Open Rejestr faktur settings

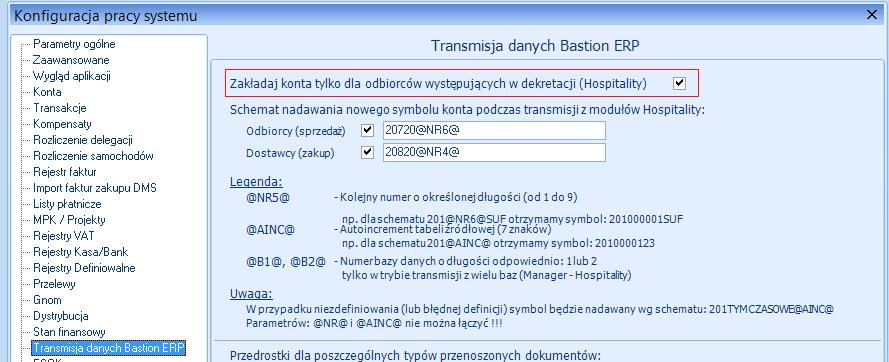coord(65,172)
